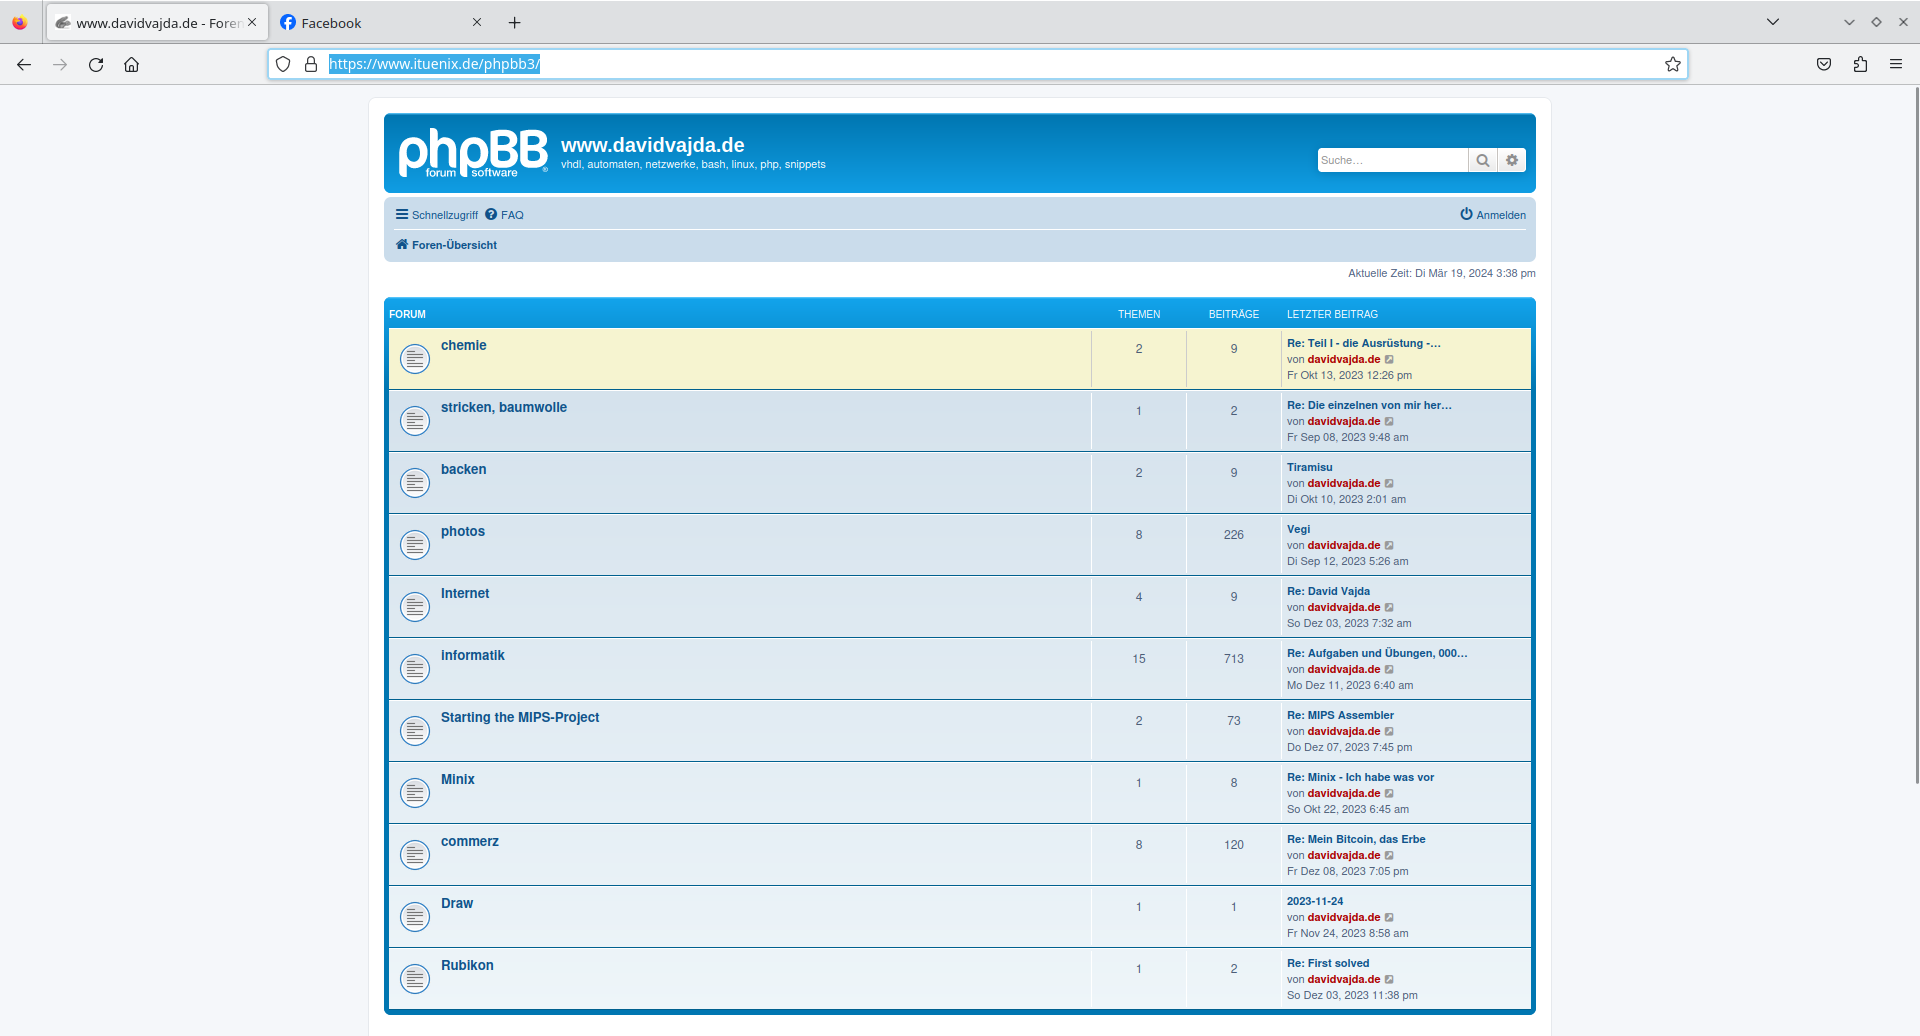Open Starting the MIPS-Project forum
Image resolution: width=1920 pixels, height=1036 pixels.
tap(519, 718)
